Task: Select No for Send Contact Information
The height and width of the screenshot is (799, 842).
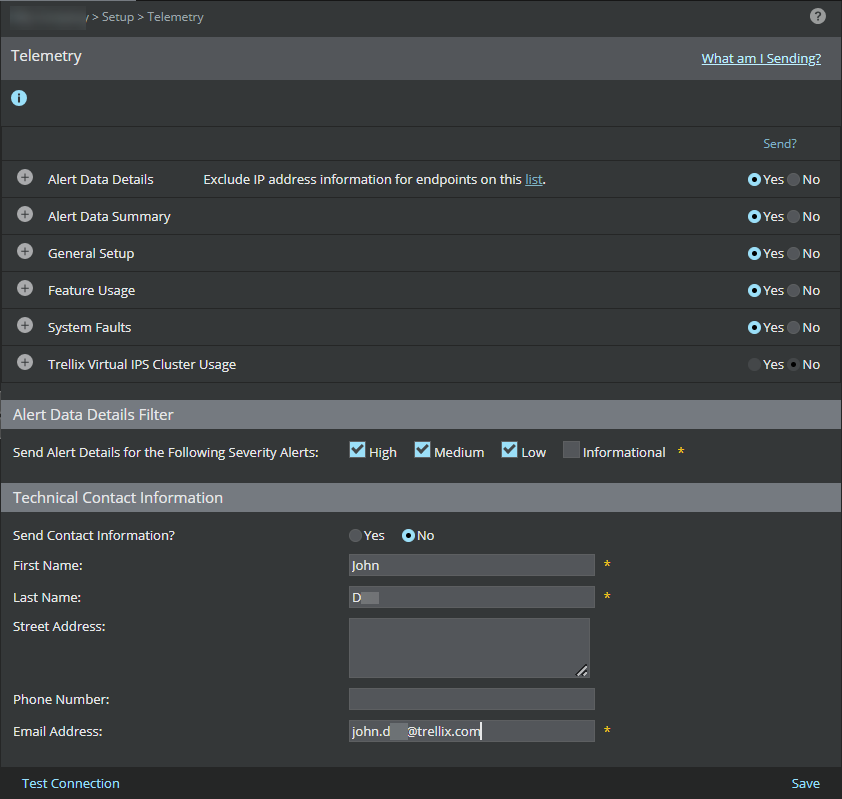Action: coord(408,535)
